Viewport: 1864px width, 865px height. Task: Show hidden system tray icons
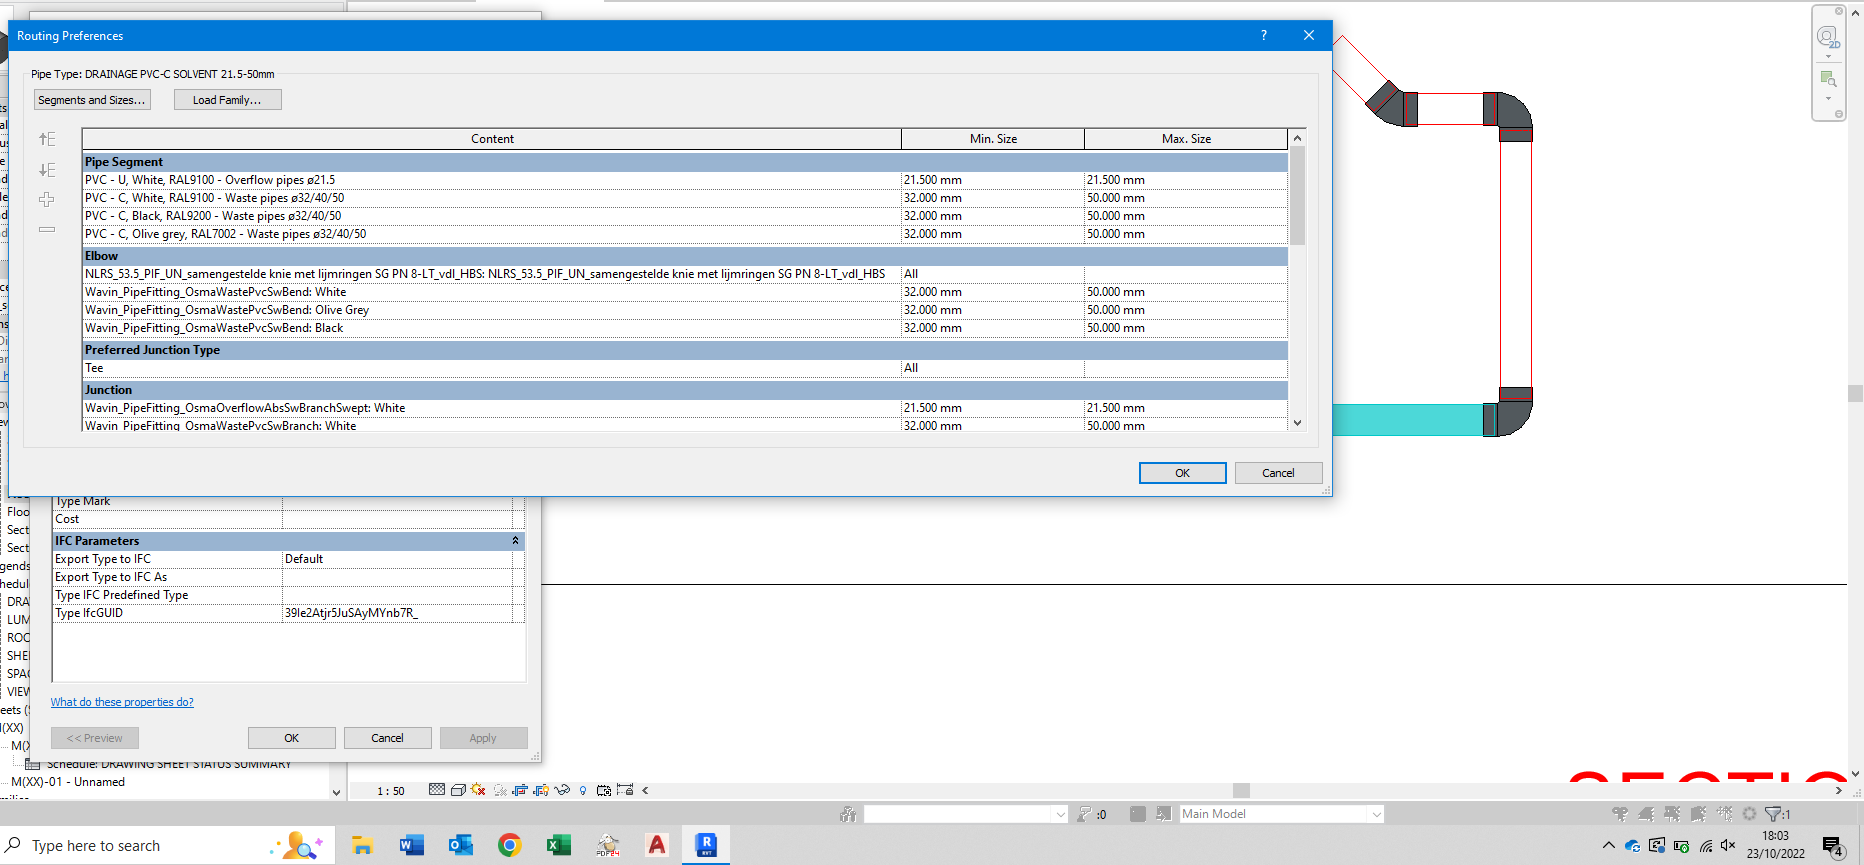tap(1609, 845)
